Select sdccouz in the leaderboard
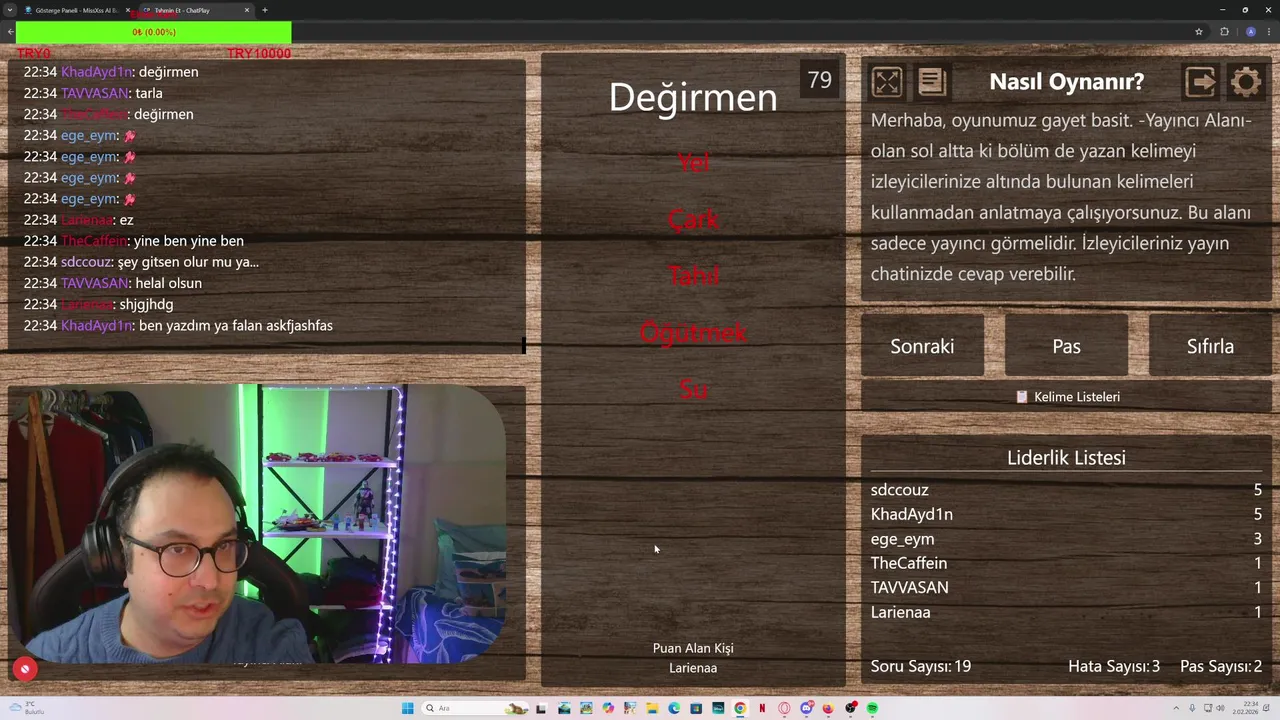 click(x=1066, y=490)
